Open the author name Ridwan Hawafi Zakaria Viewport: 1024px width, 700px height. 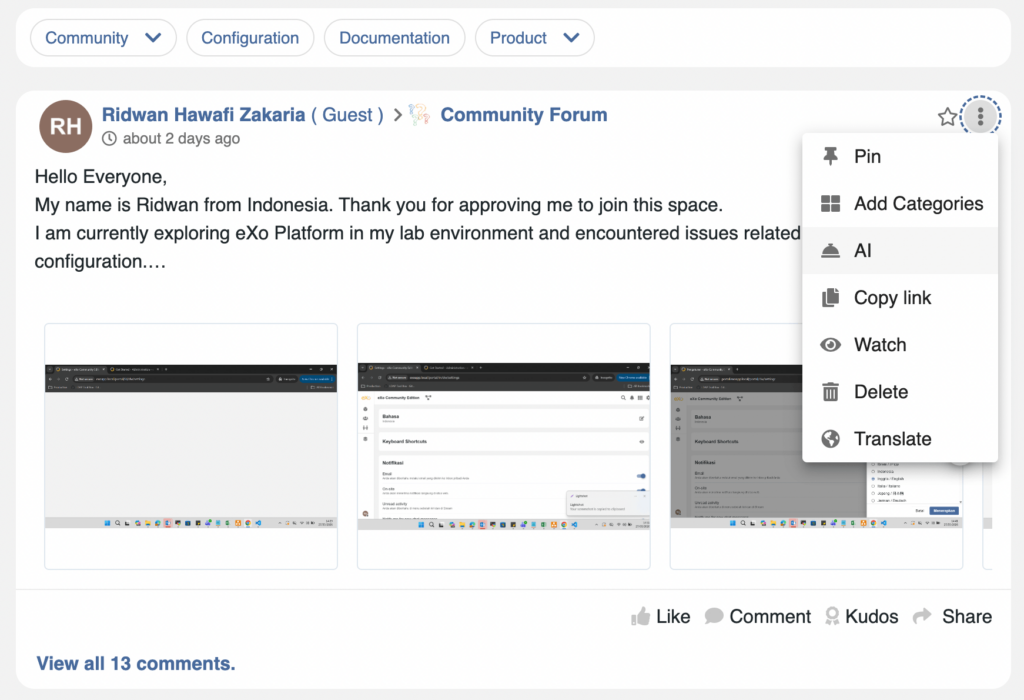[x=203, y=114]
